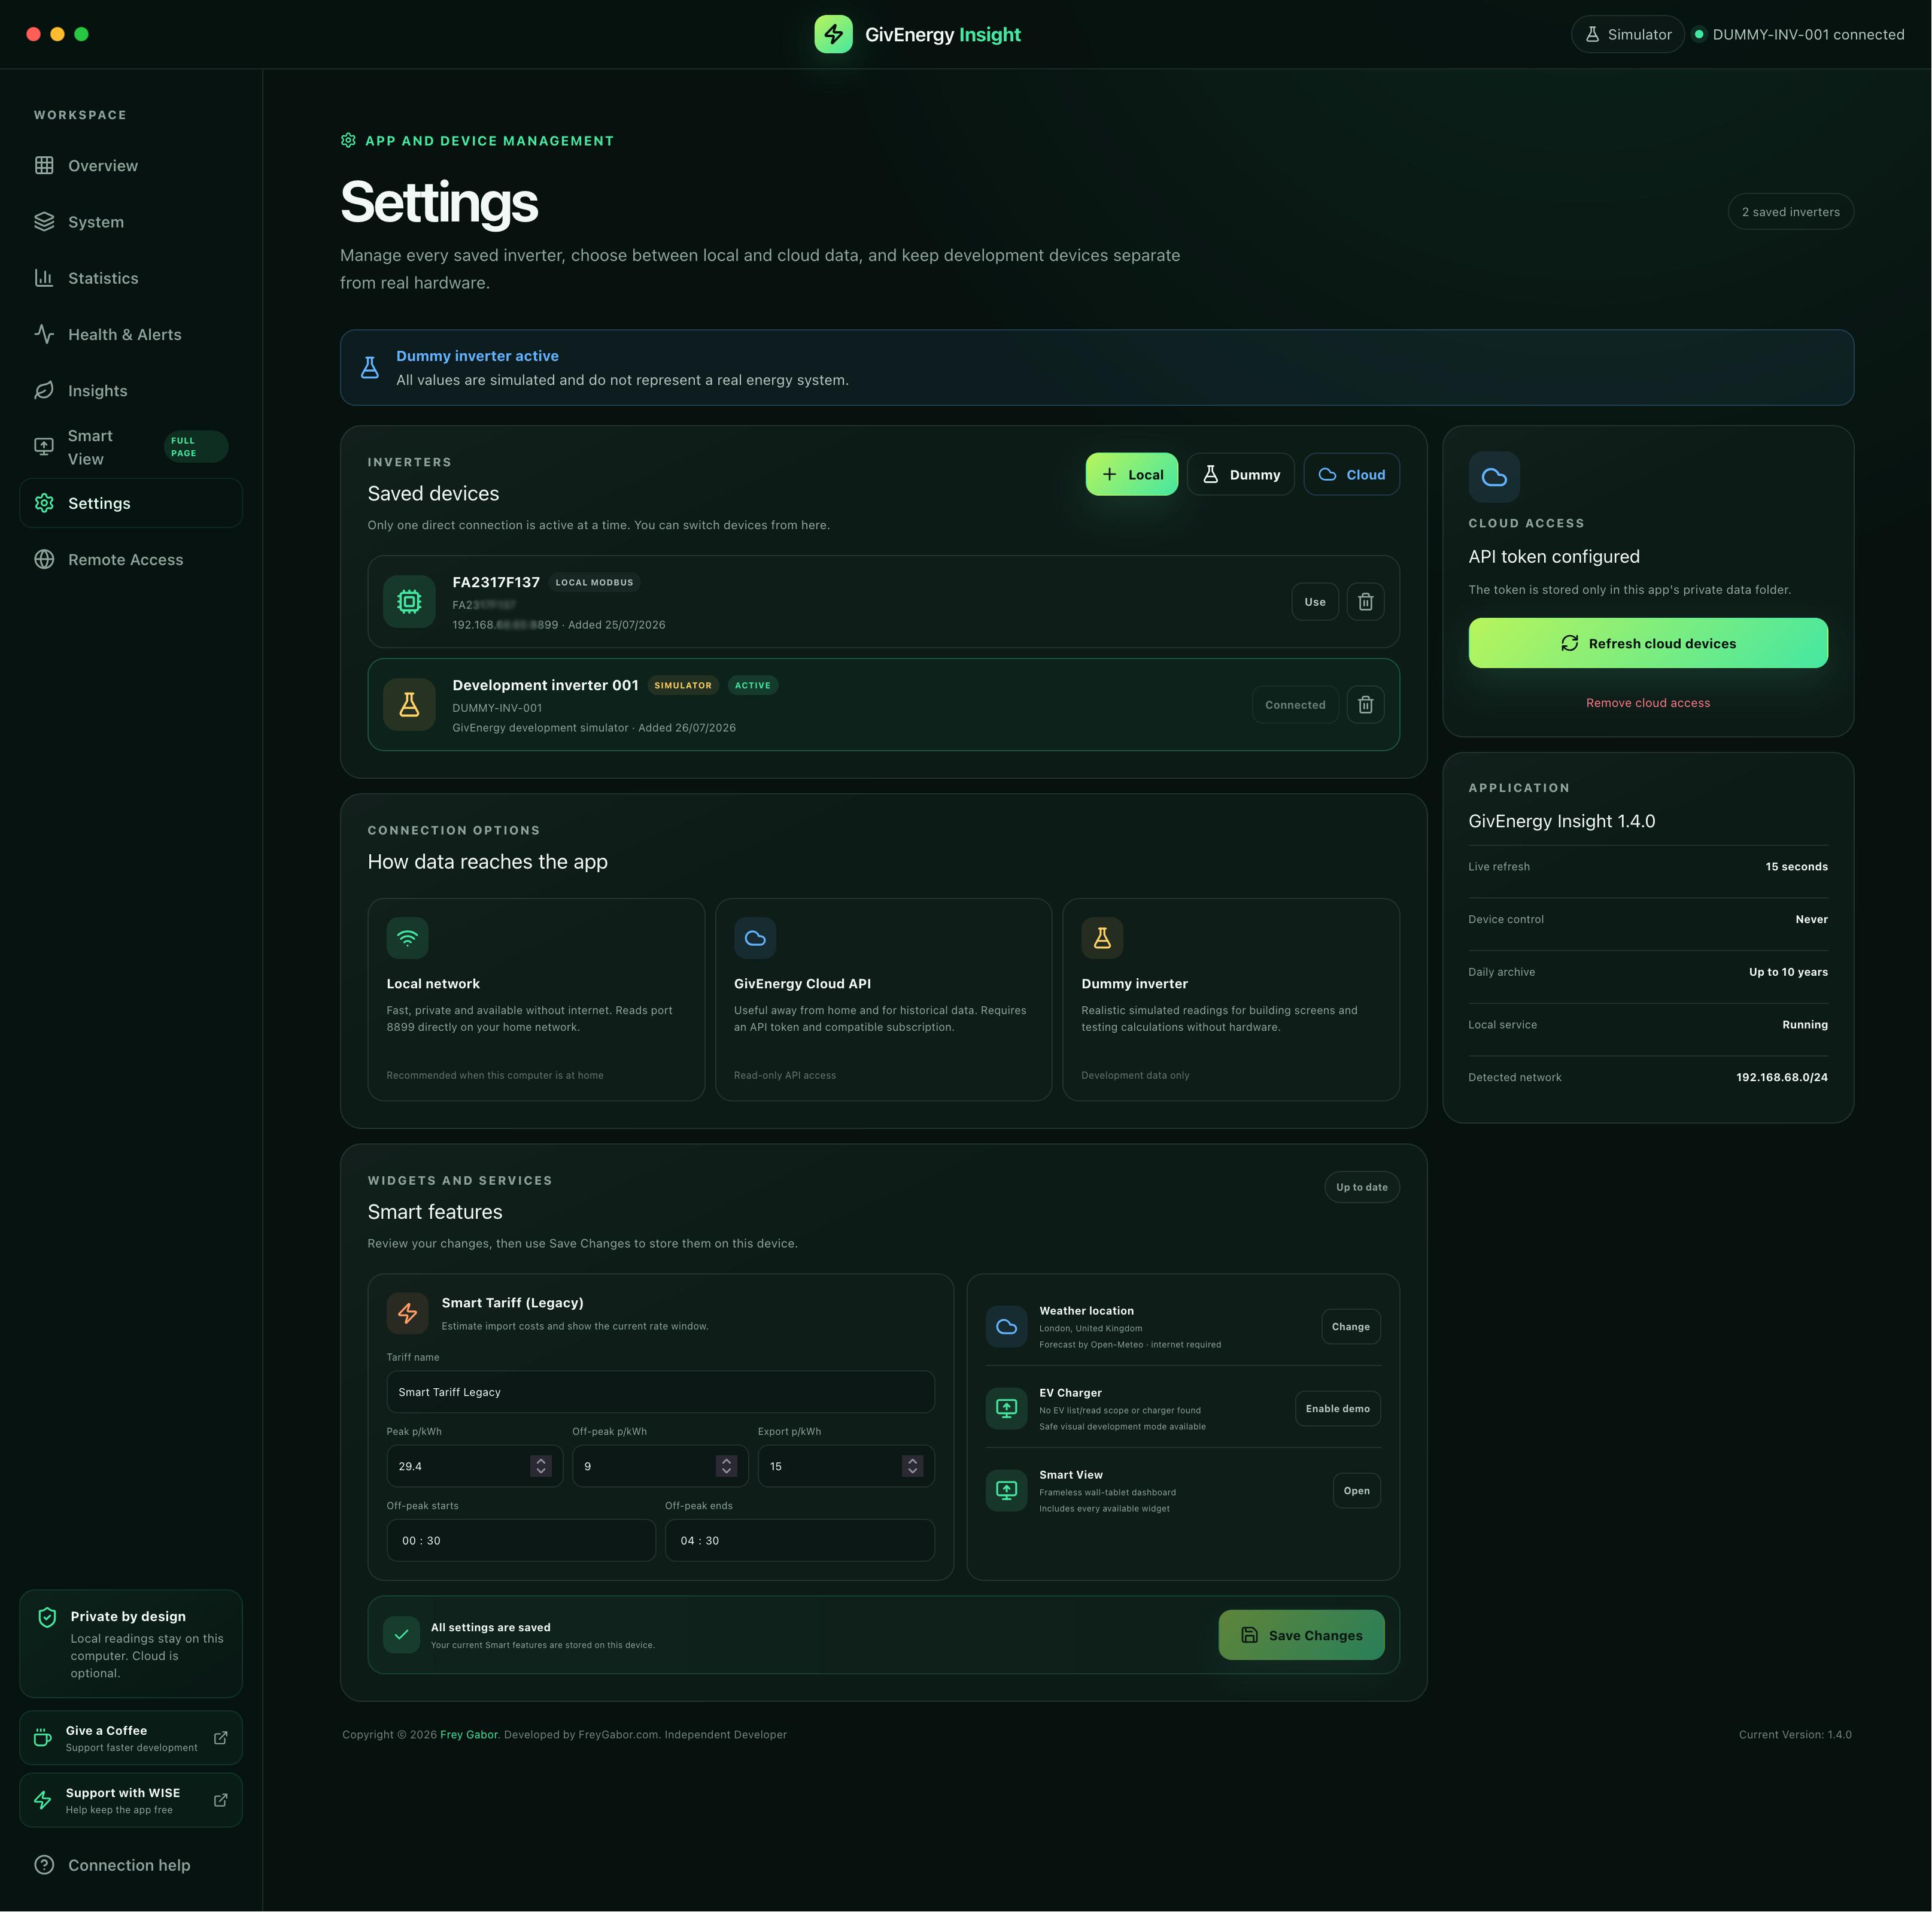Use the FA2317F137 inverter
Image resolution: width=1932 pixels, height=1912 pixels.
point(1315,602)
